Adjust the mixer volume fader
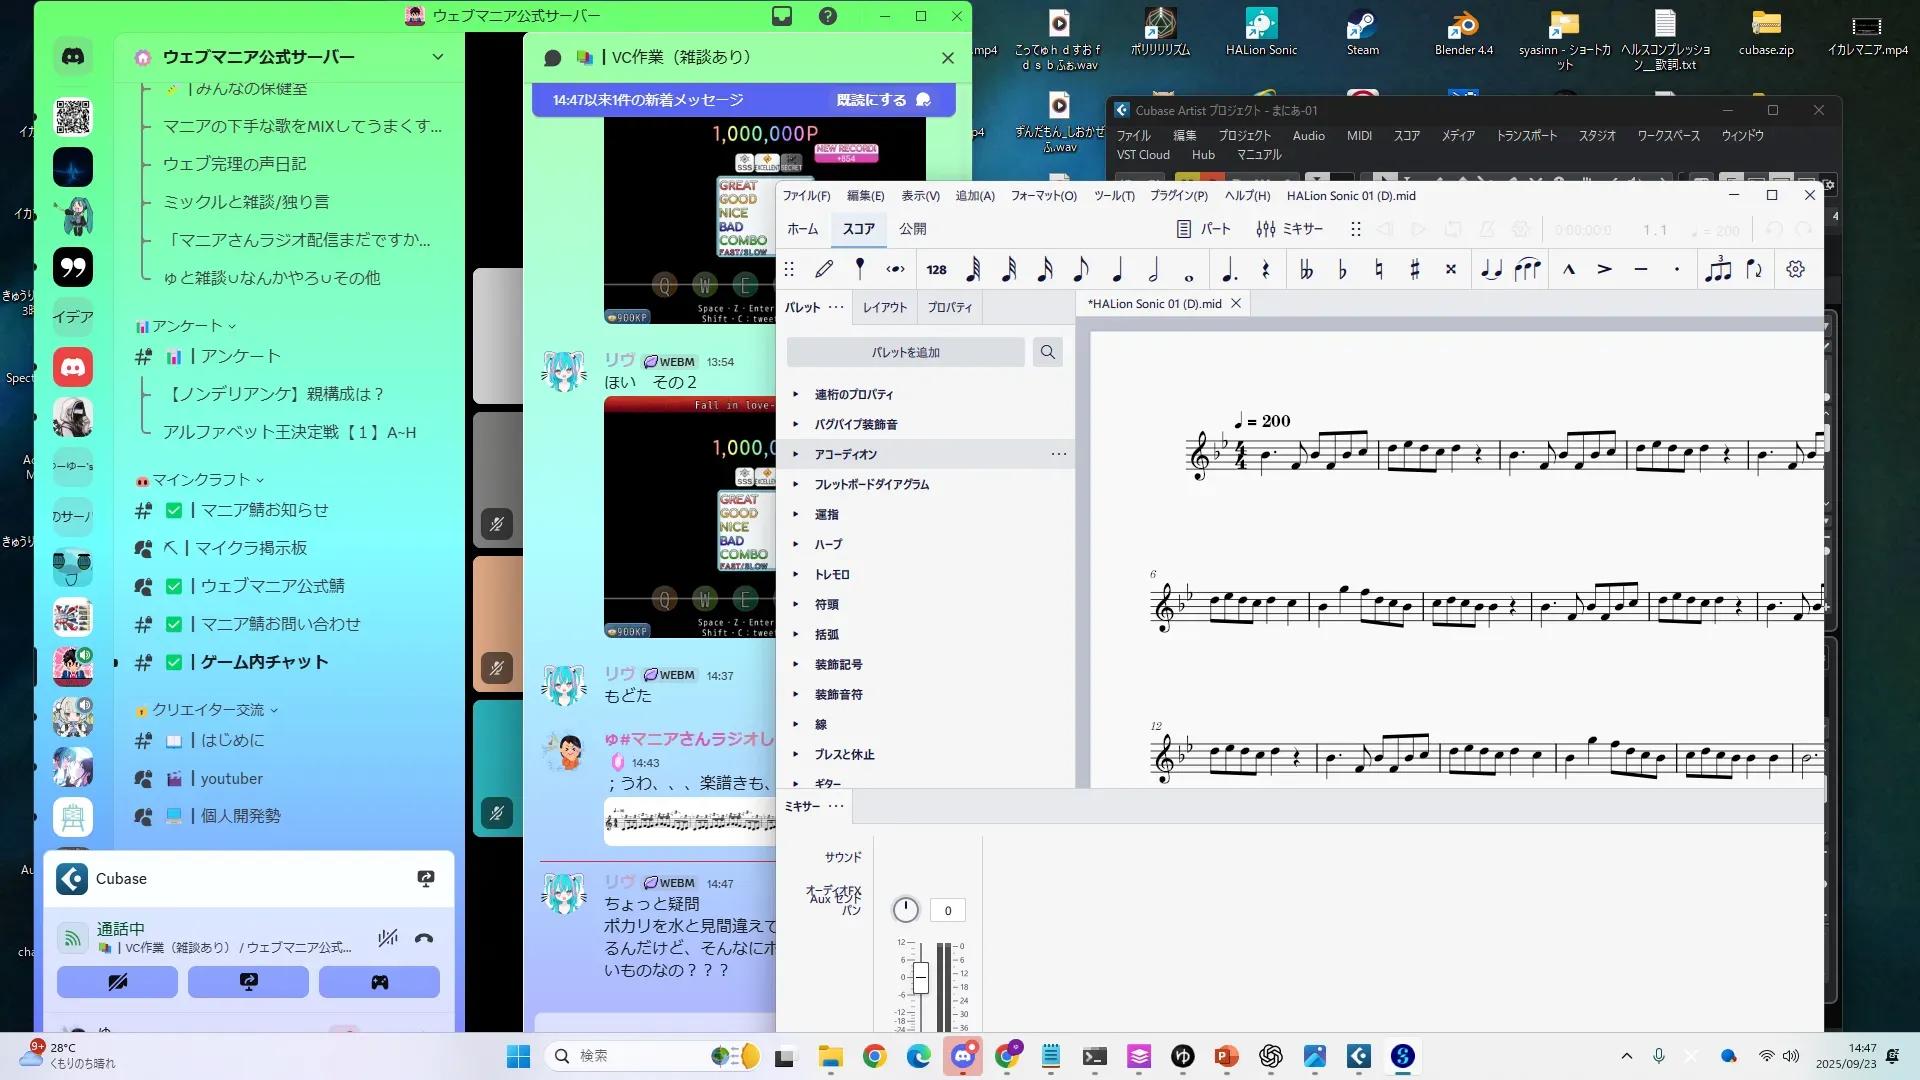Viewport: 1920px width, 1080px height. pos(920,977)
